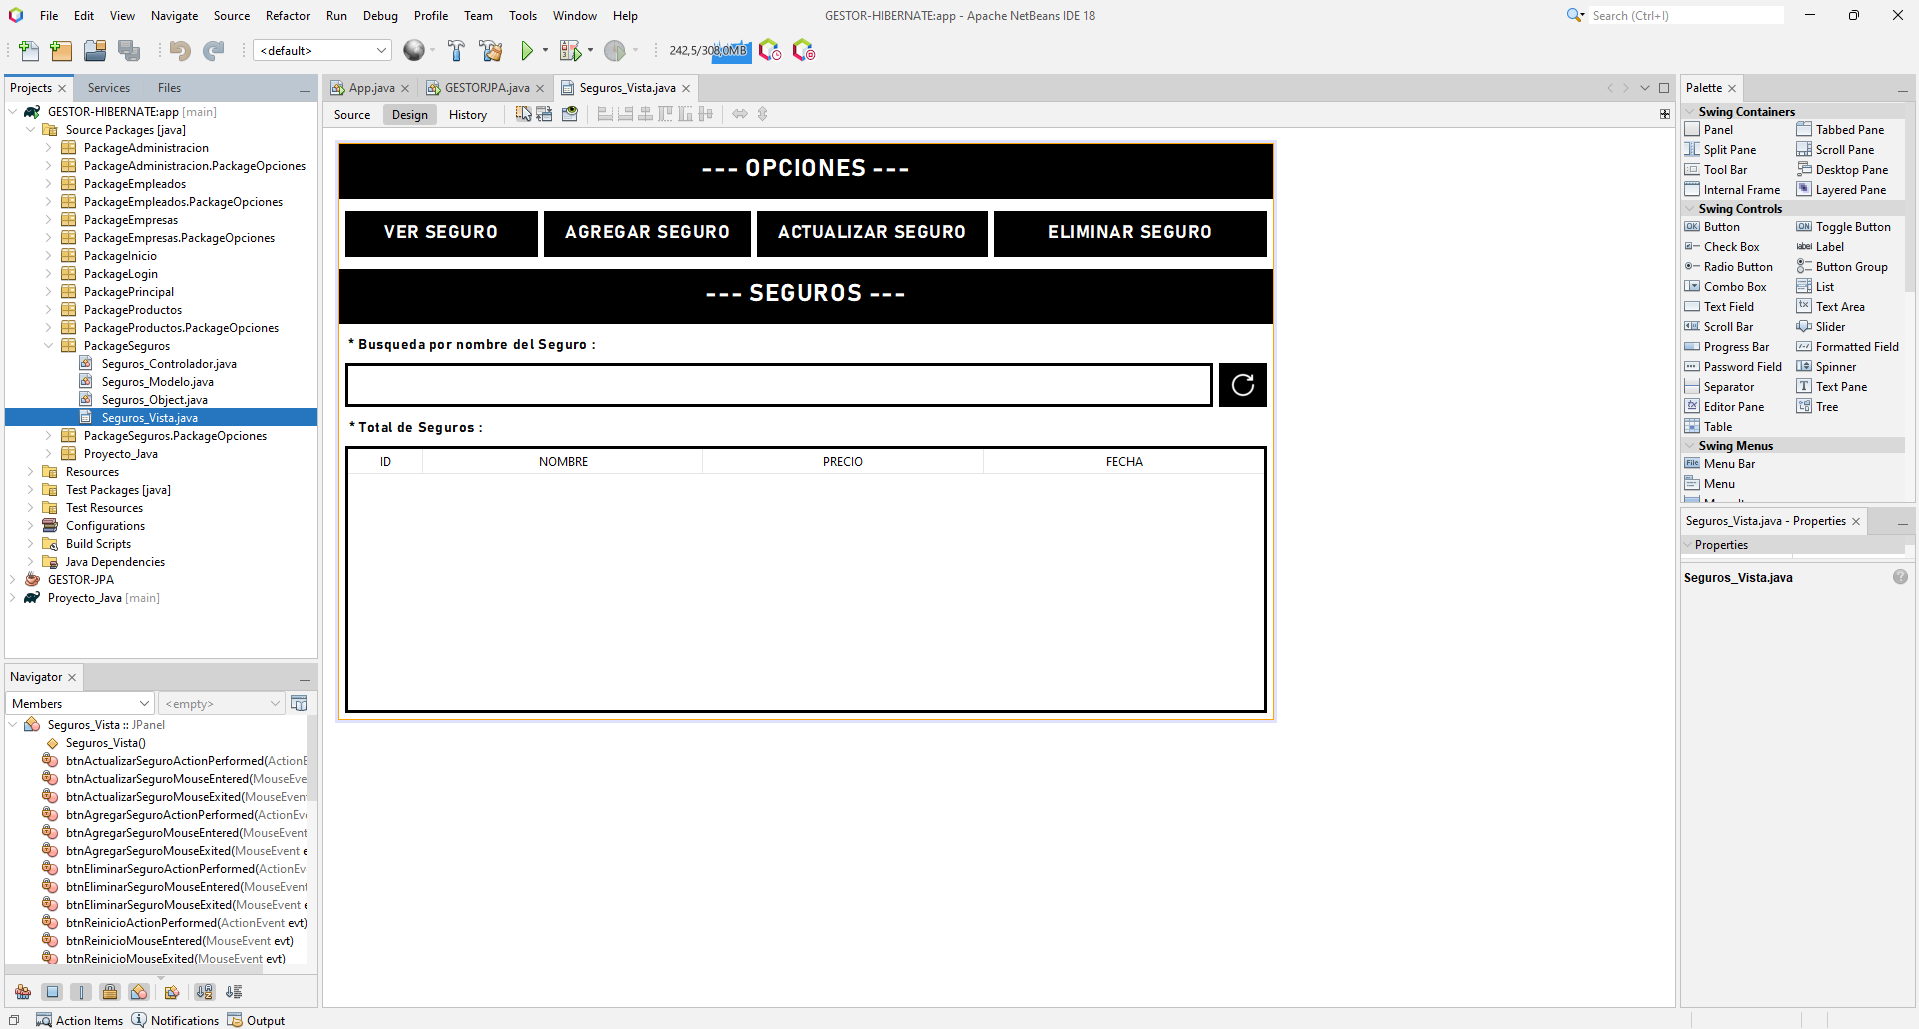Toggle Show Inner Classes filter in Navigator
Viewport: 1919px width, 1029px height.
tap(139, 992)
